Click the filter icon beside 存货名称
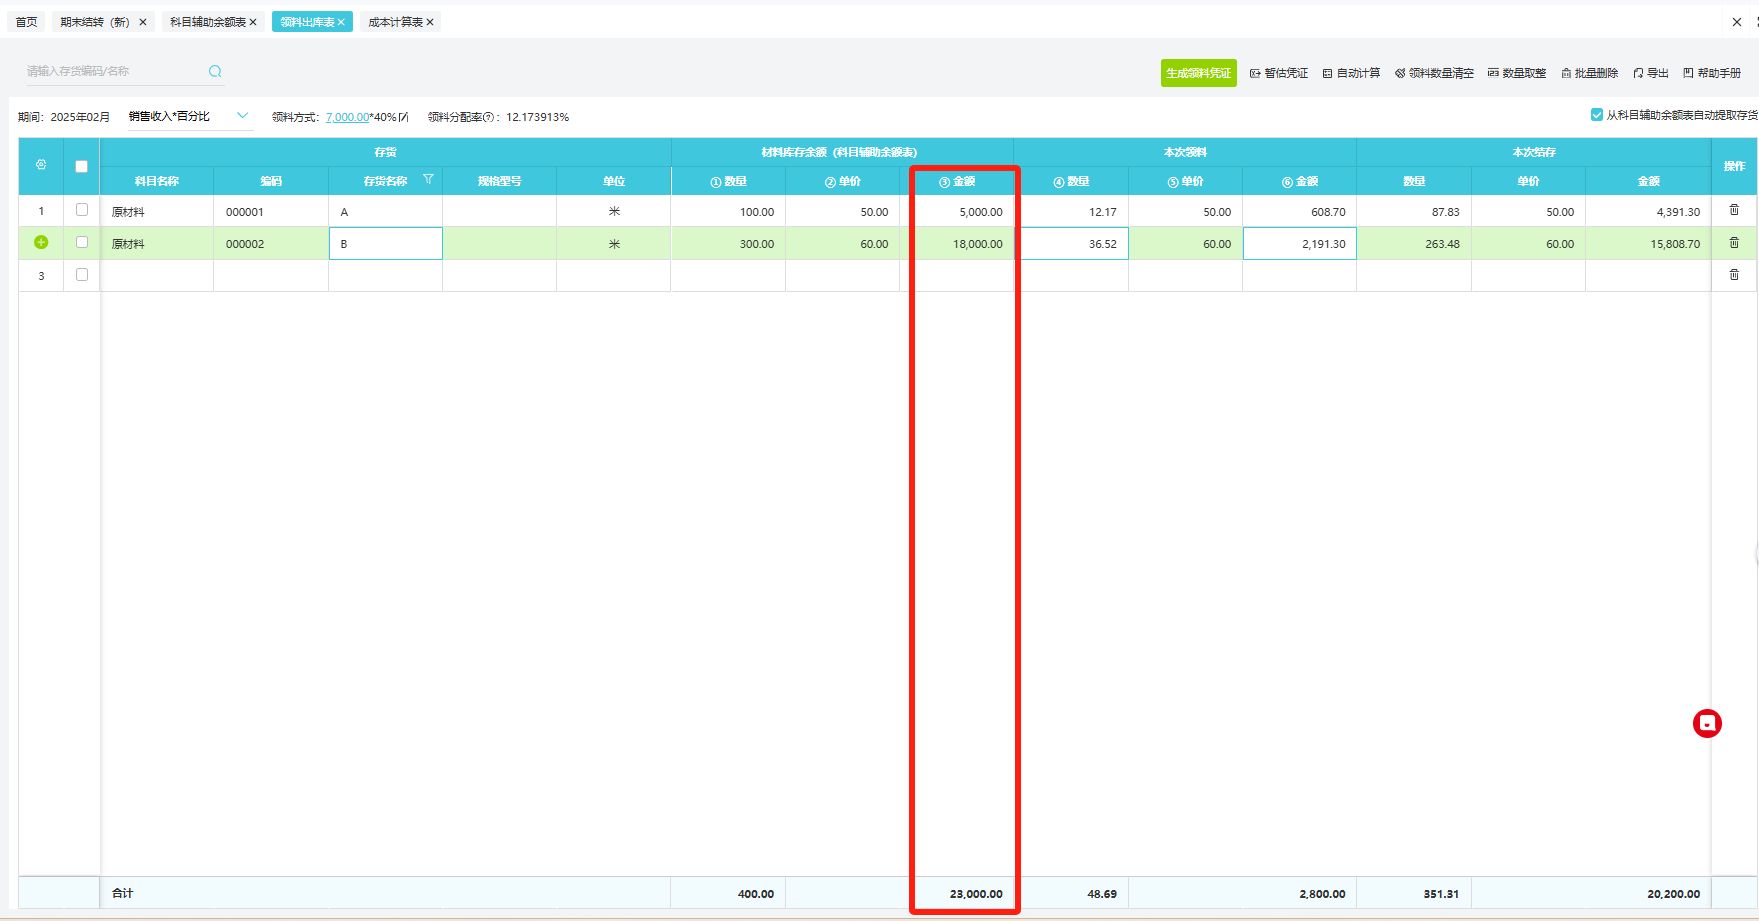This screenshot has width=1759, height=921. [x=428, y=180]
